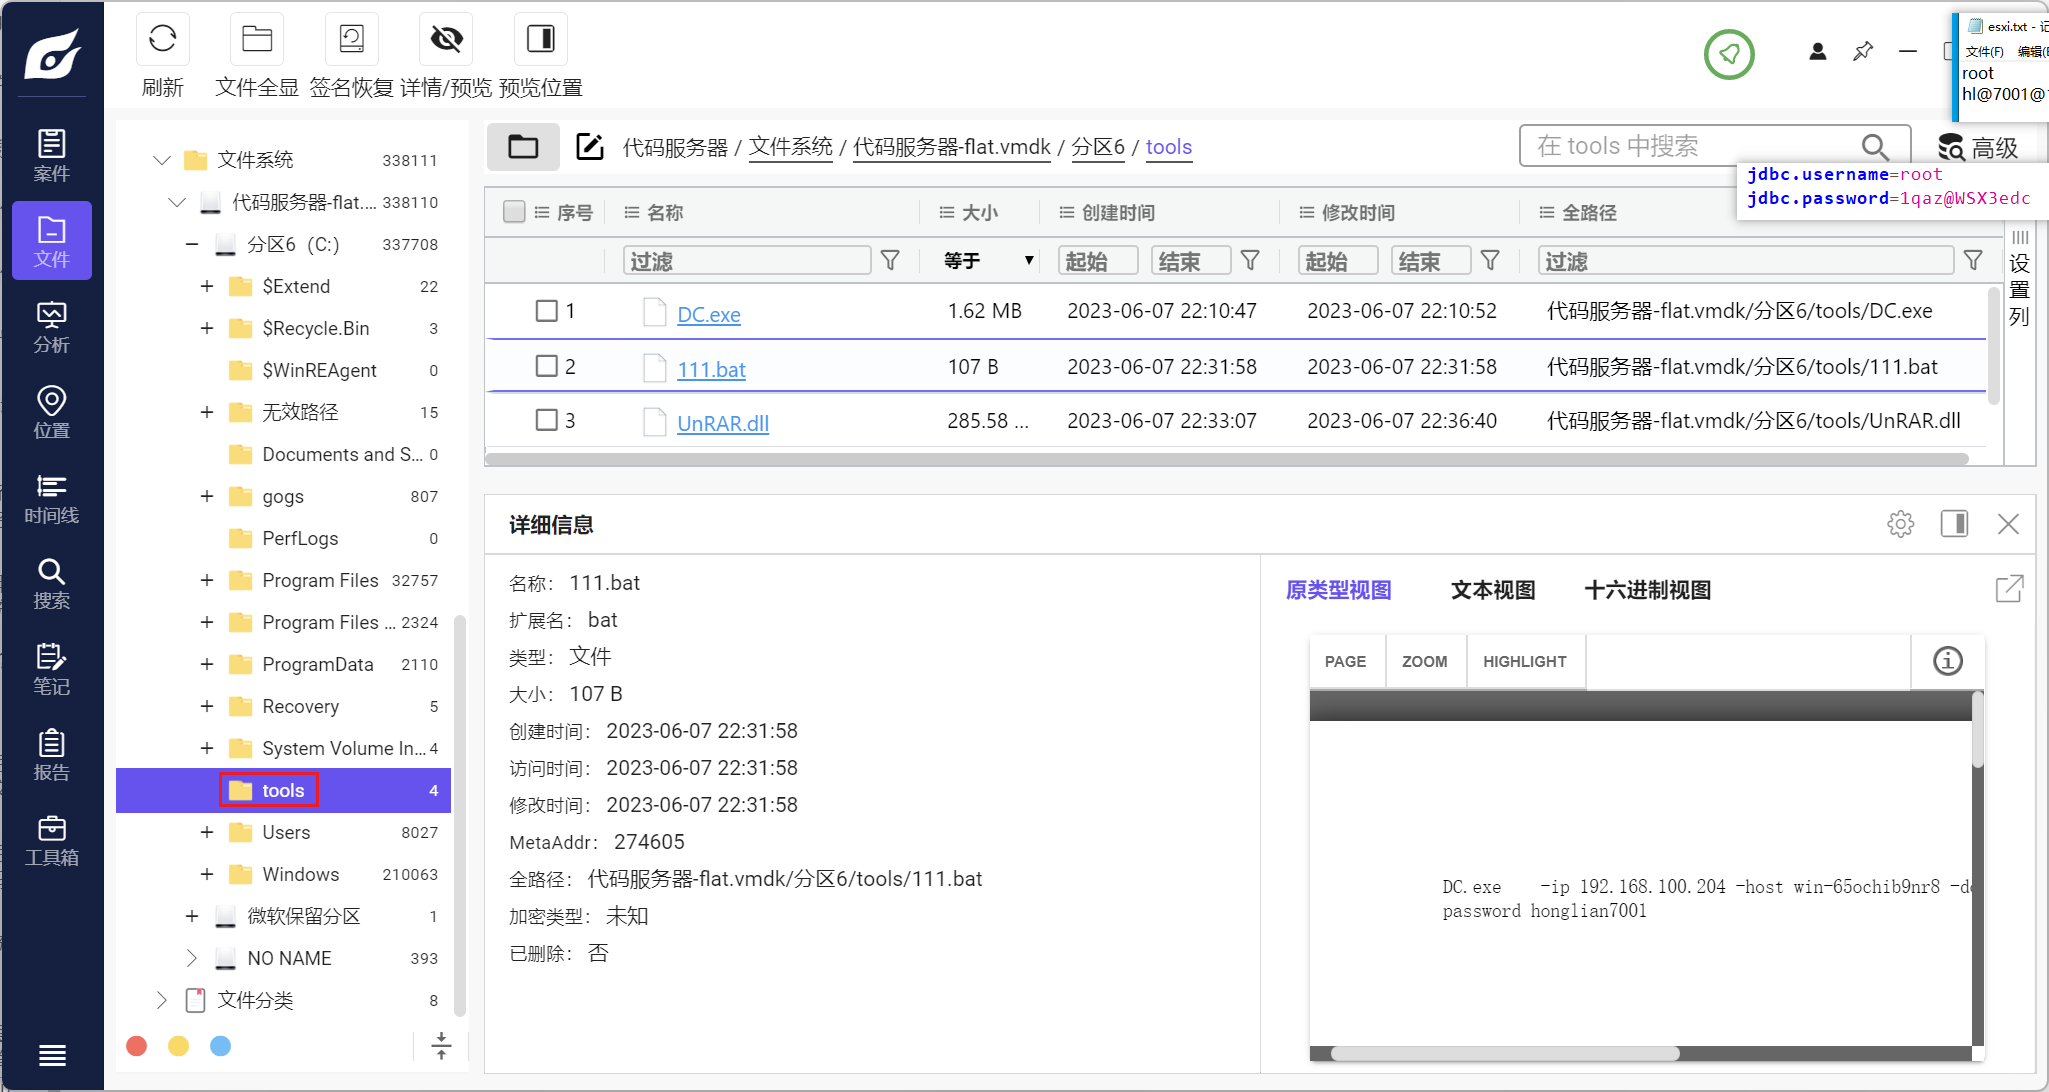Click the 刷新 refresh icon

[x=162, y=39]
